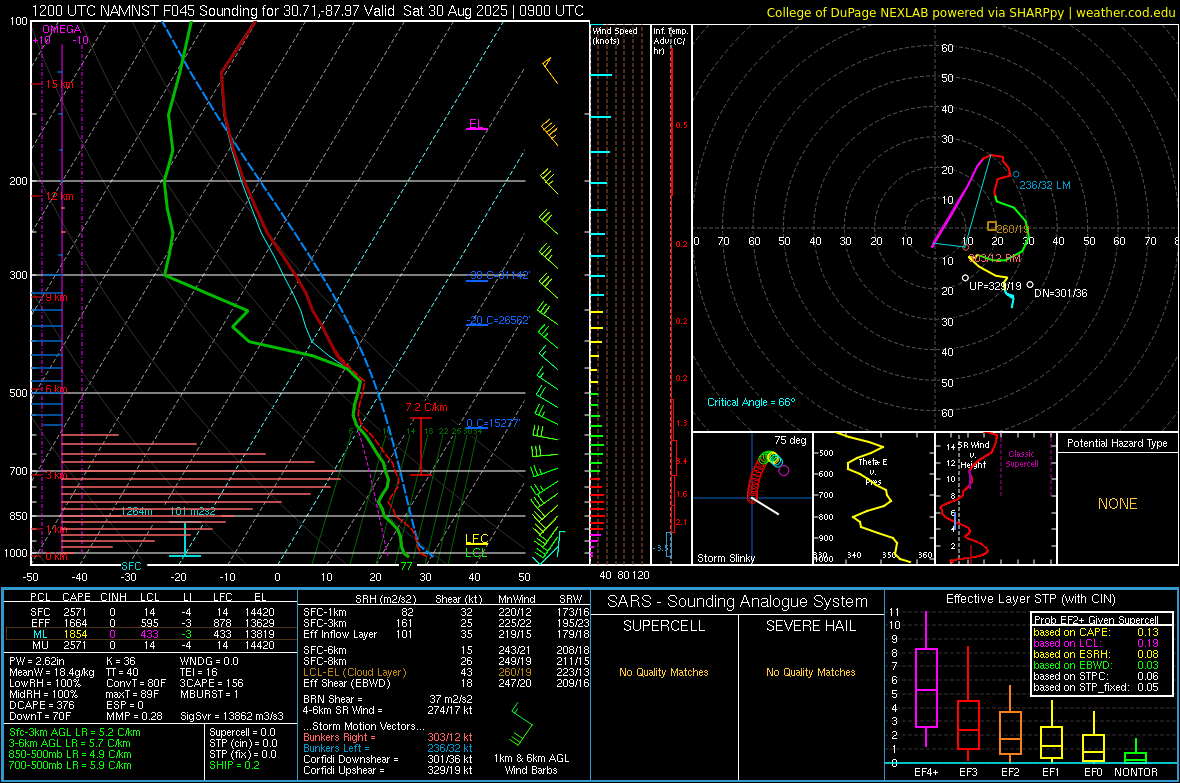Select the Wind Speed (knots) panel header
The height and width of the screenshot is (783, 1180).
pos(615,35)
